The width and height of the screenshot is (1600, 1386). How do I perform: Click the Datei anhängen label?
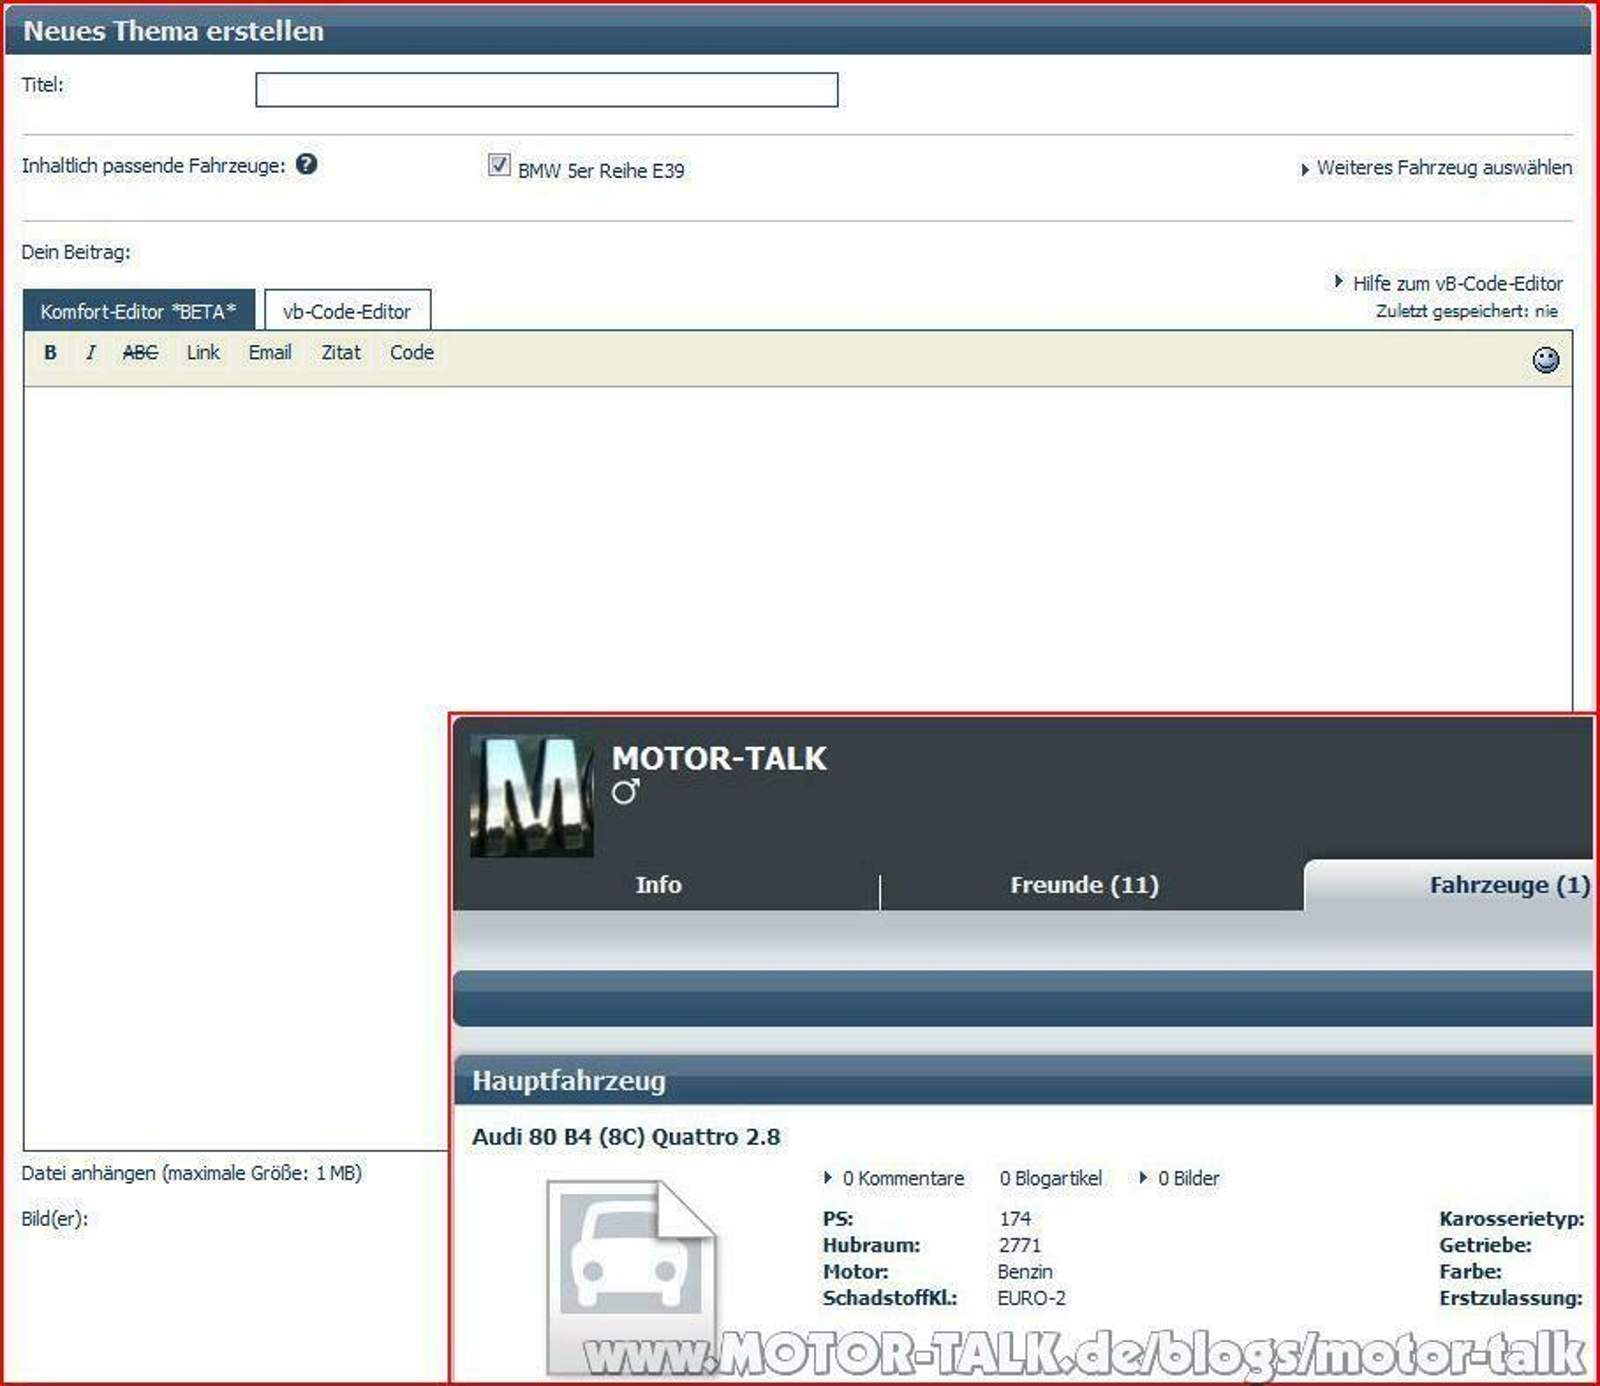point(191,1173)
